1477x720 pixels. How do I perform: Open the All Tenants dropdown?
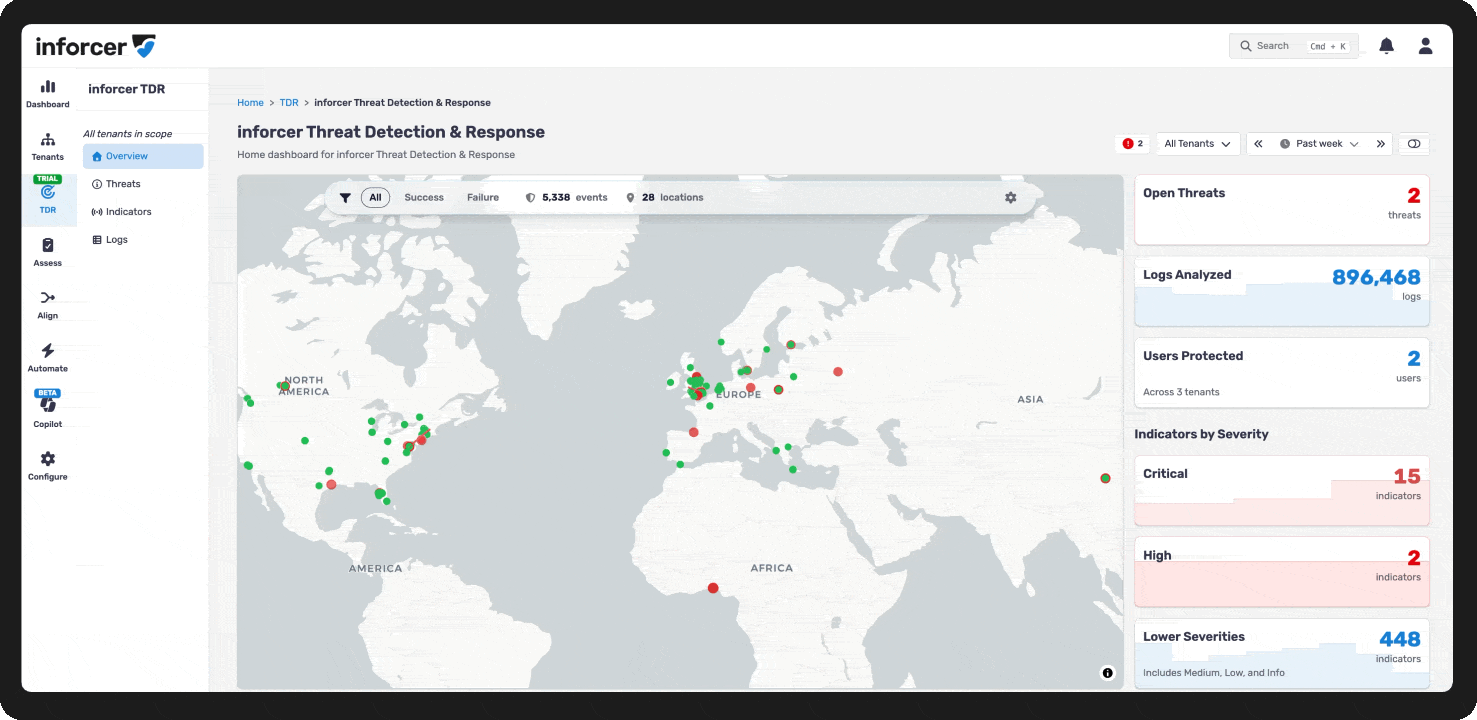point(1198,144)
